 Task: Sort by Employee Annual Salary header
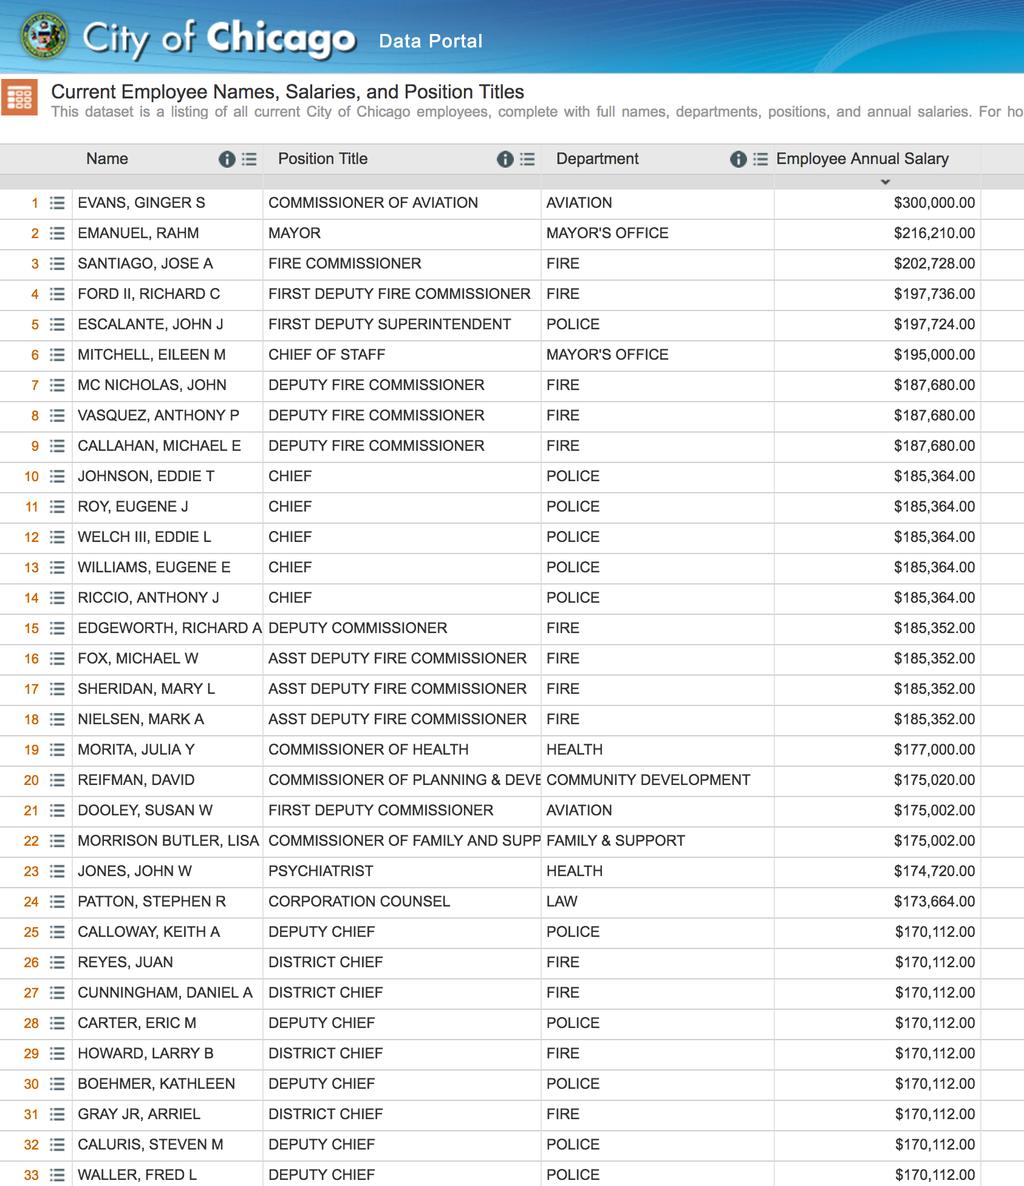[862, 159]
